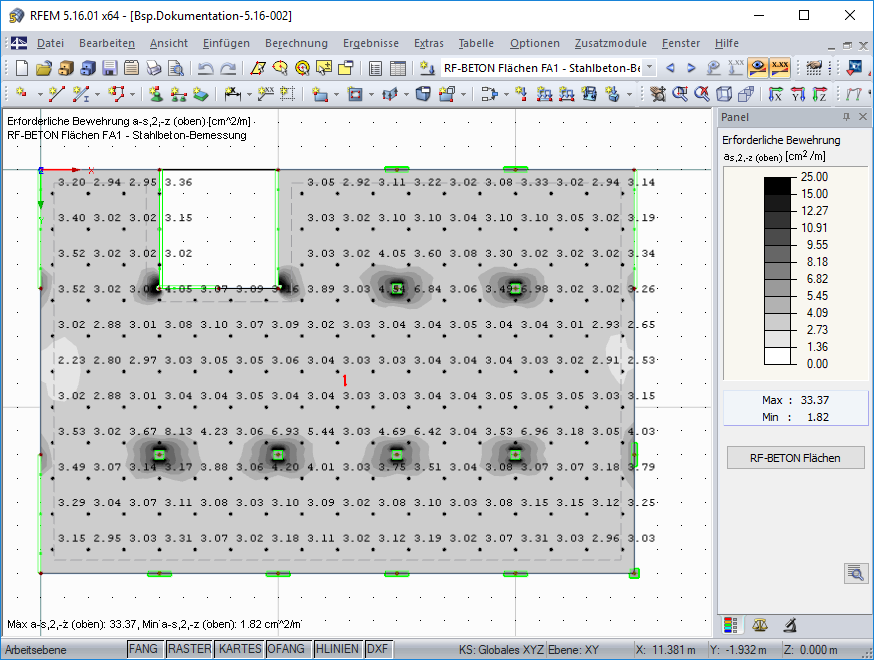The width and height of the screenshot is (874, 660).
Task: Pin the Panel with pushpin icon
Action: pos(846,117)
